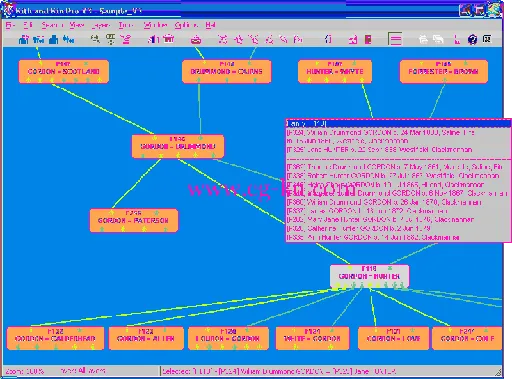Image resolution: width=512 pixels, height=379 pixels.
Task: Select the DRUMMOND = CAIRNS family box
Action: click(227, 71)
